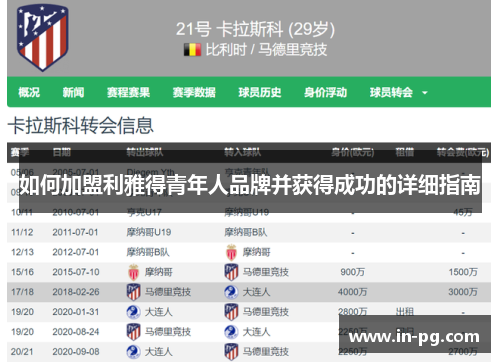Click Dalian crest in 17/18 row

click(231, 292)
